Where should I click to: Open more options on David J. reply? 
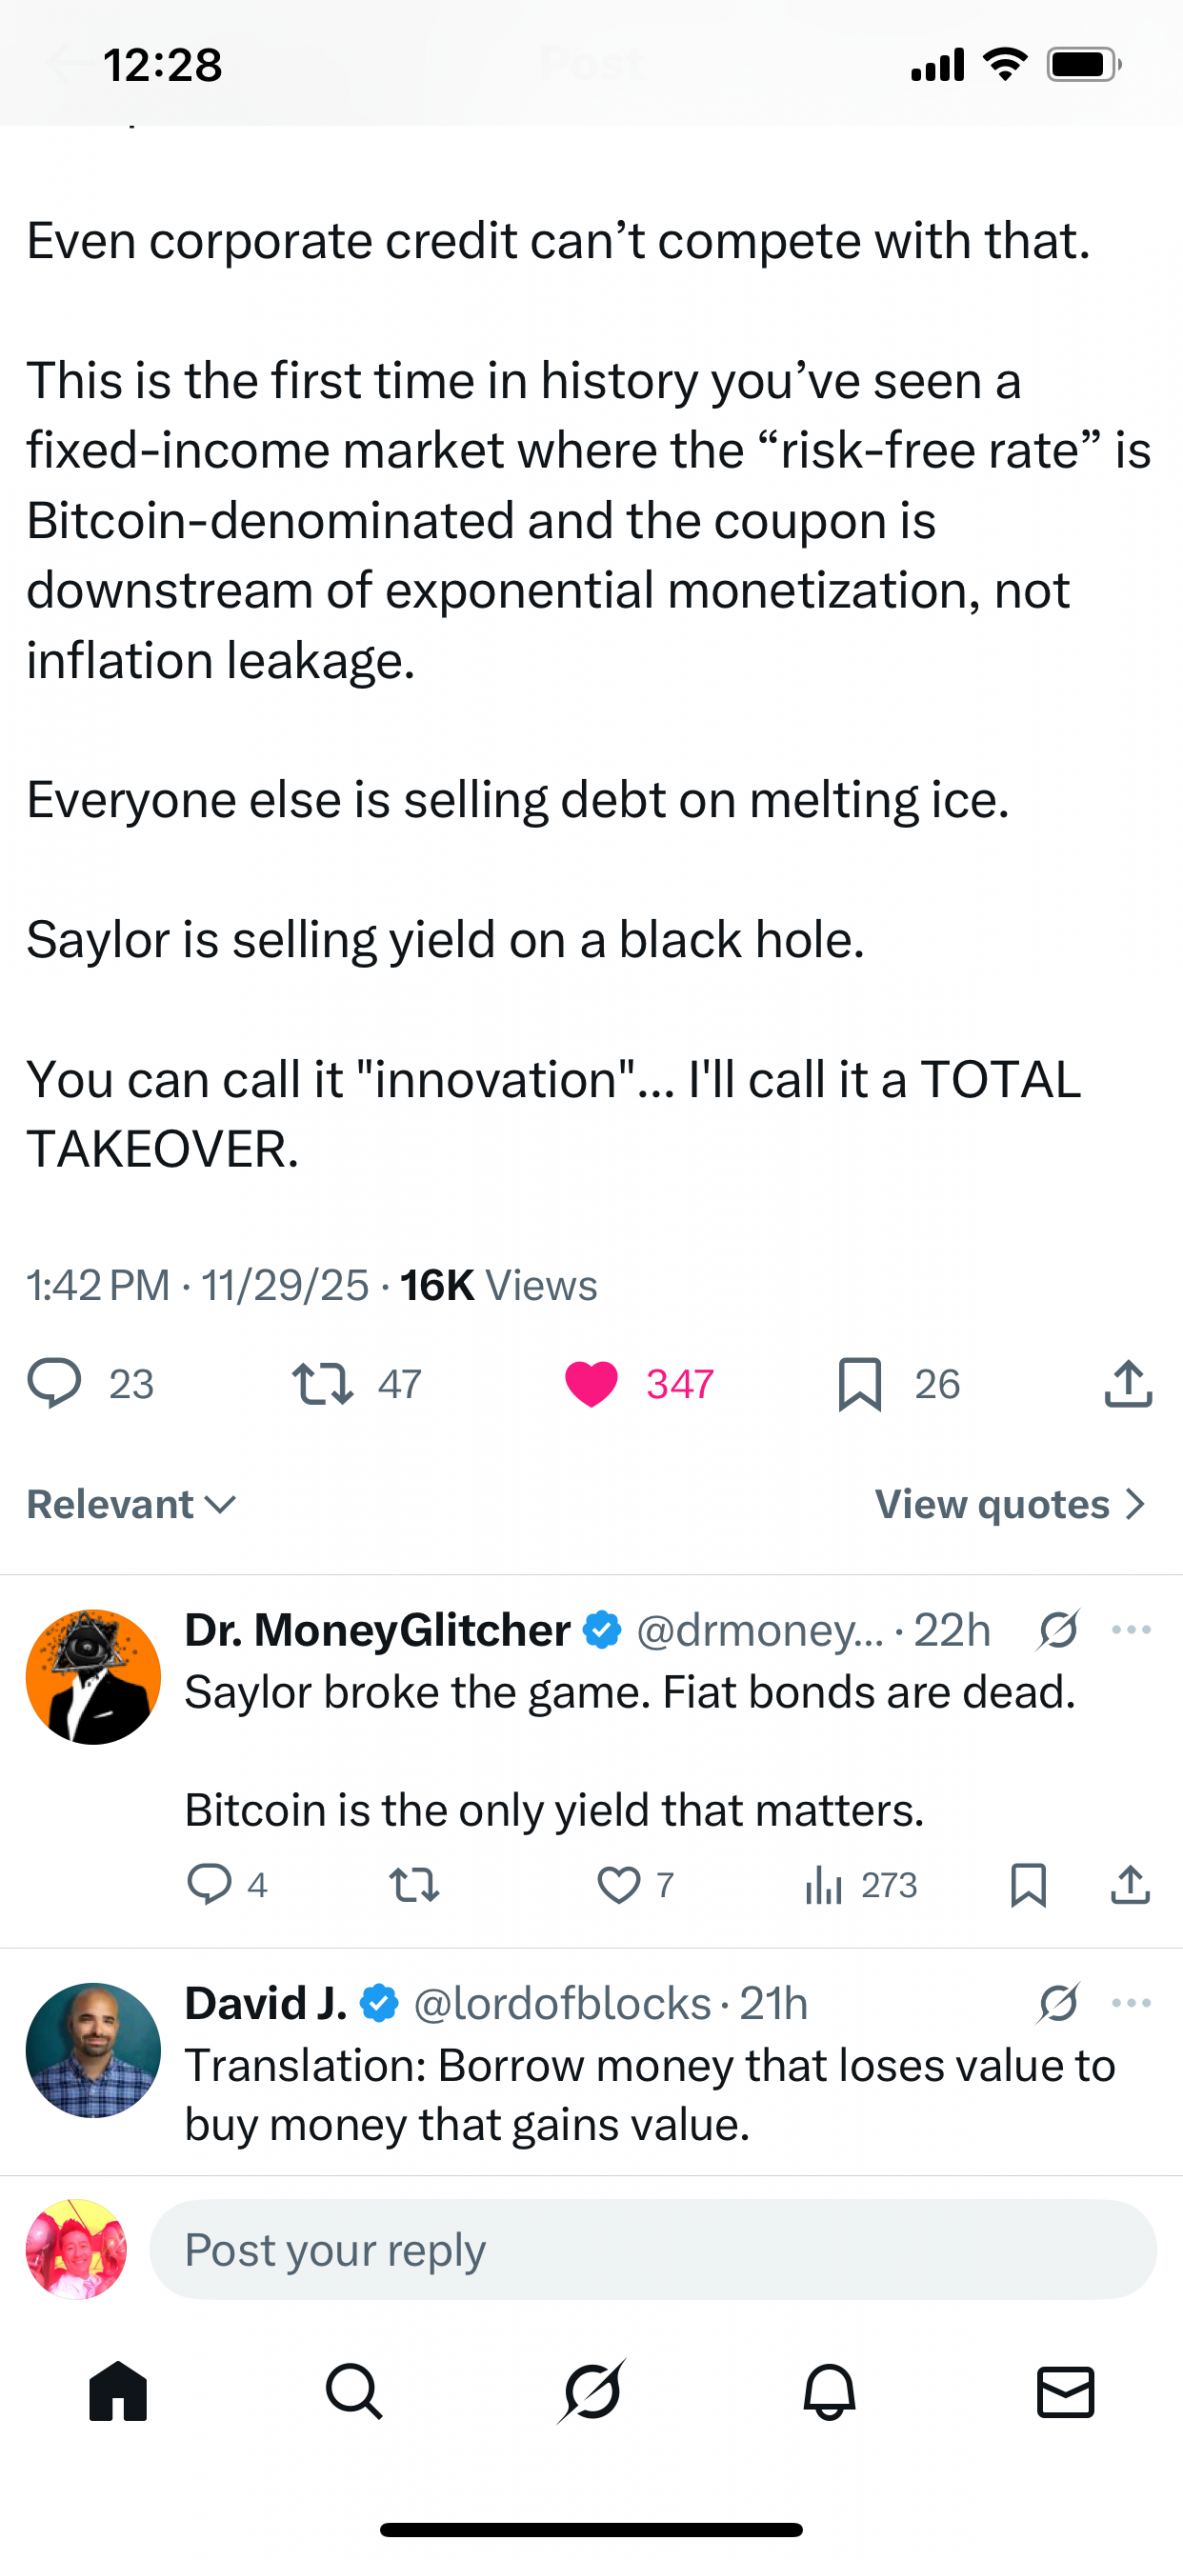tap(1130, 2003)
